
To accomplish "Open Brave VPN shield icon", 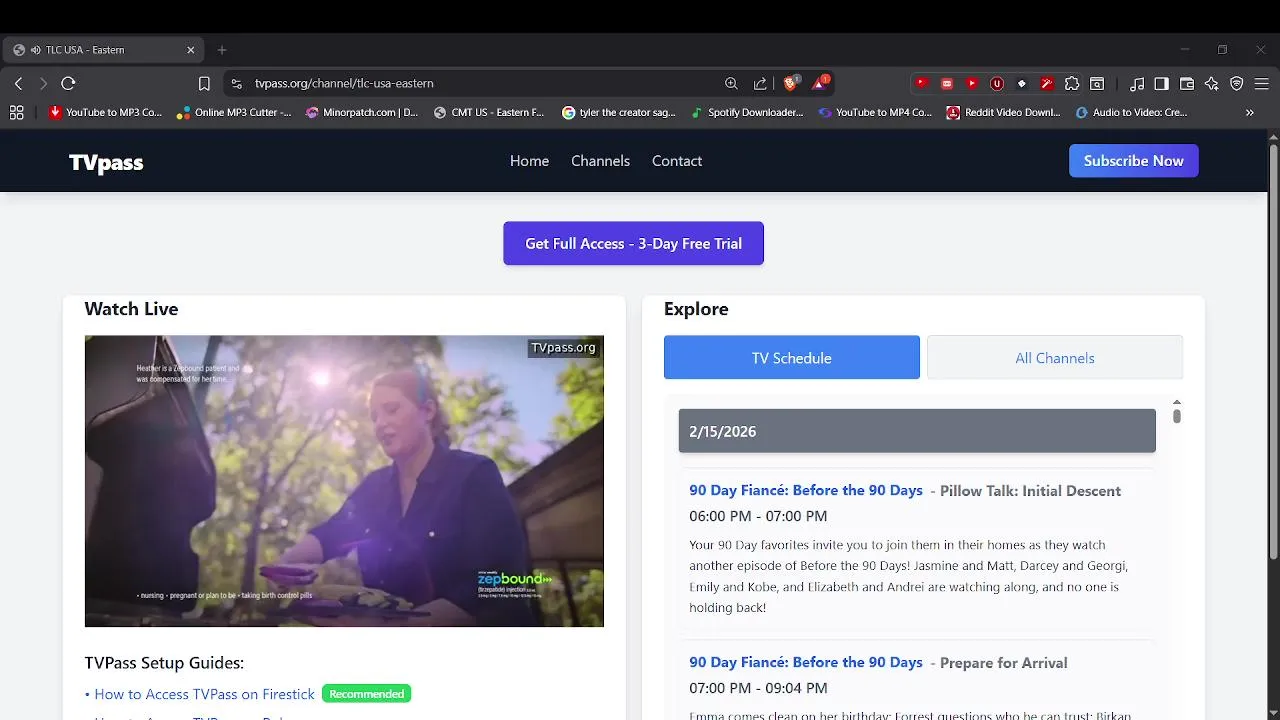I will coord(1237,84).
